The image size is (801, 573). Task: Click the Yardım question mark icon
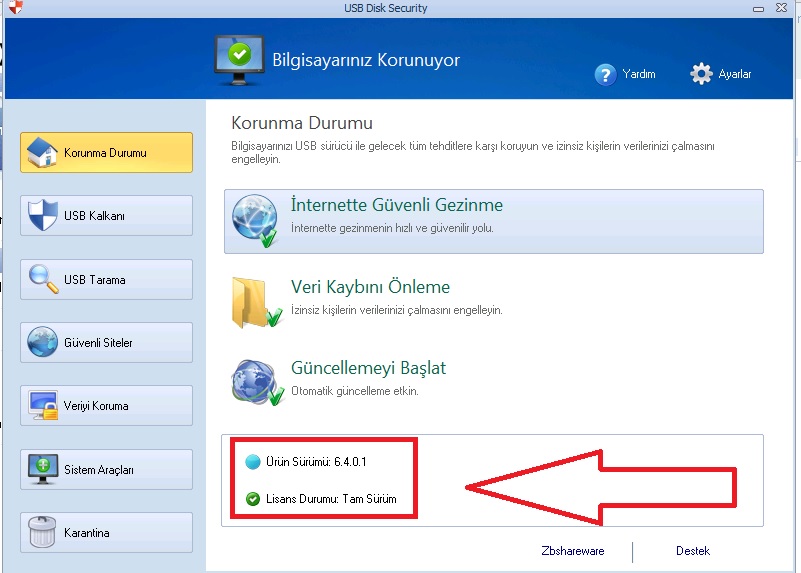[605, 75]
